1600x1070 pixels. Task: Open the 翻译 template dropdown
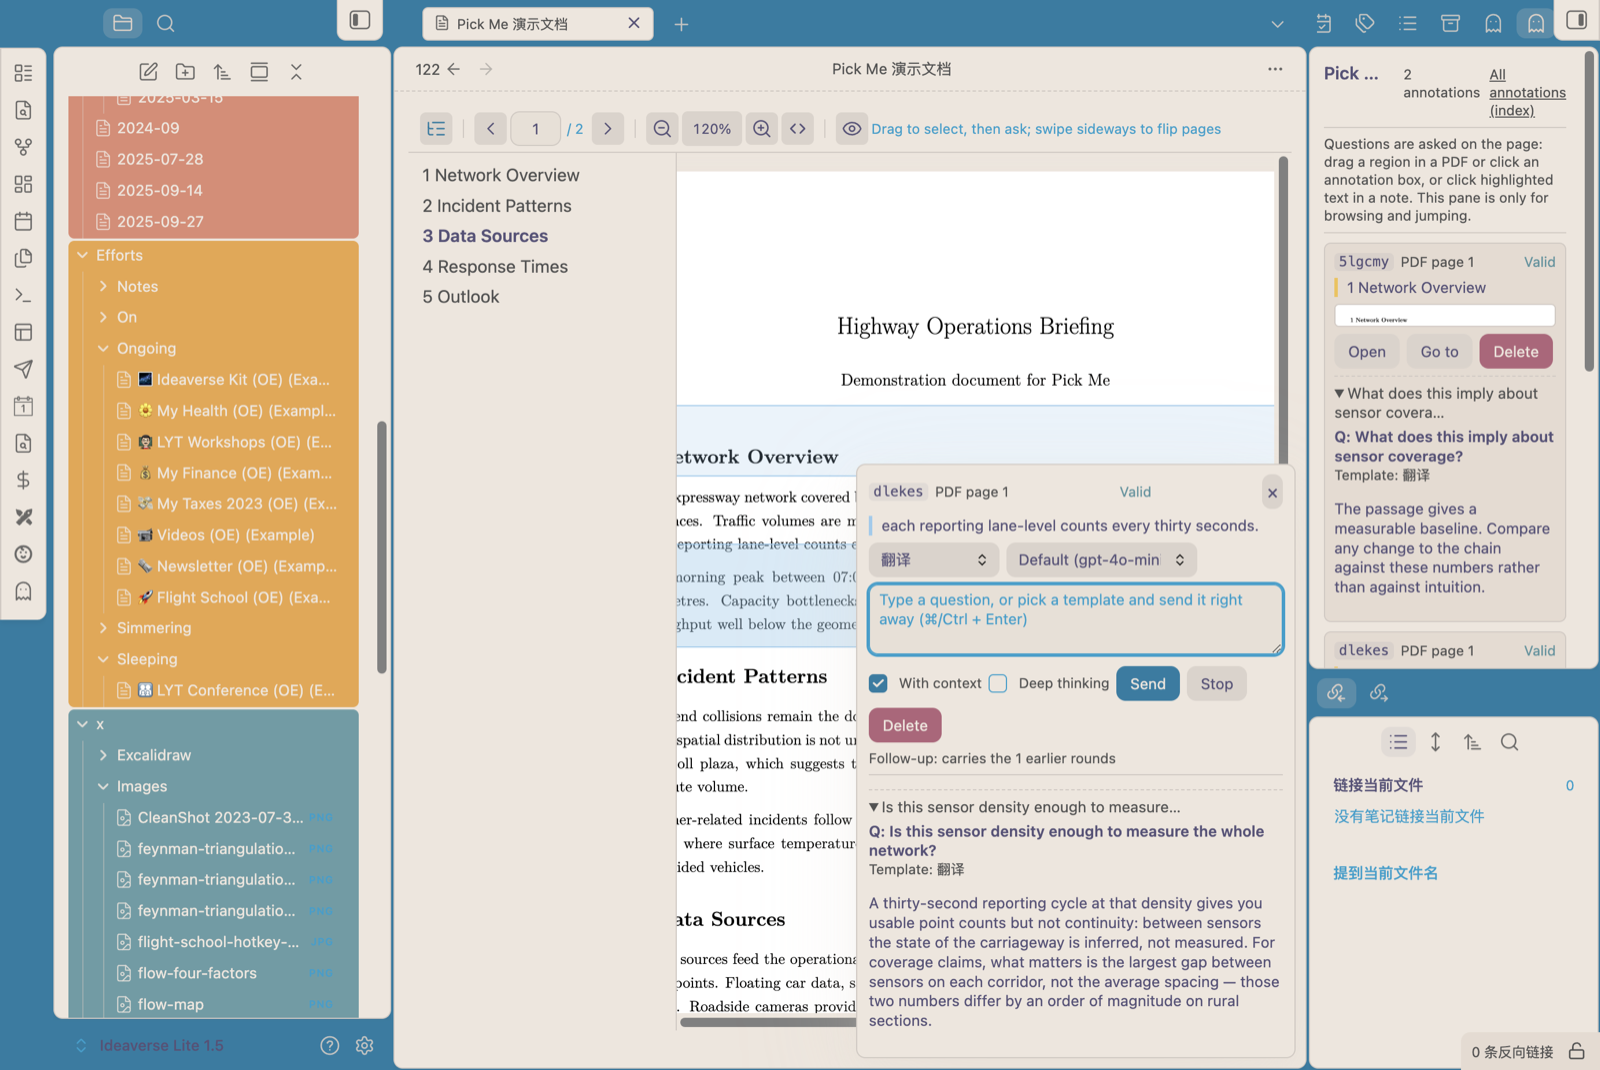point(933,560)
